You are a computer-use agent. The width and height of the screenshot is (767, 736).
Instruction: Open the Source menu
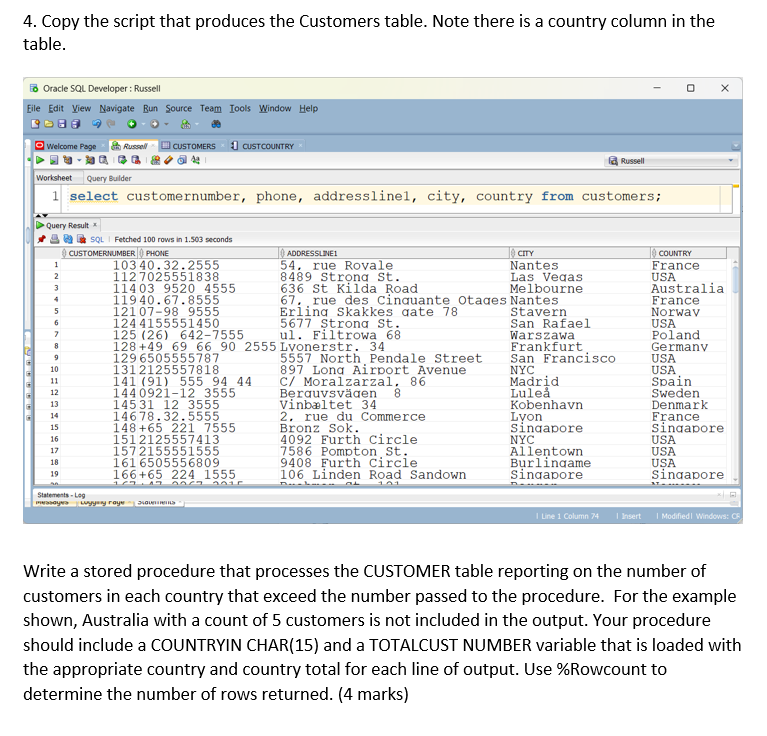tap(179, 108)
